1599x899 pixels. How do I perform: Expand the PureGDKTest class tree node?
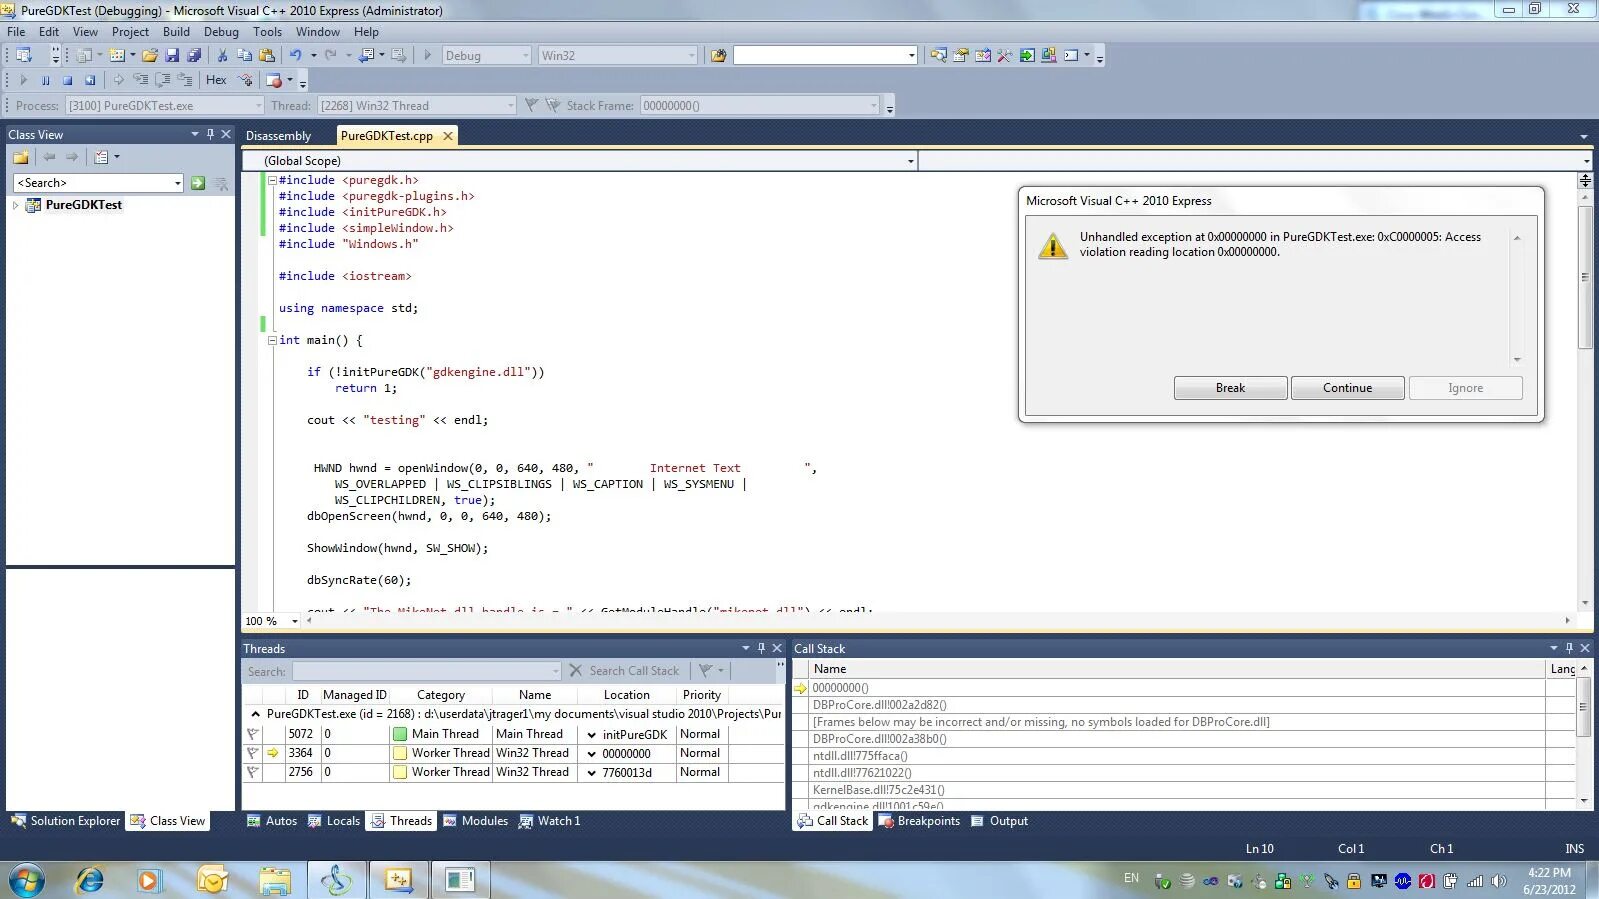coord(15,205)
